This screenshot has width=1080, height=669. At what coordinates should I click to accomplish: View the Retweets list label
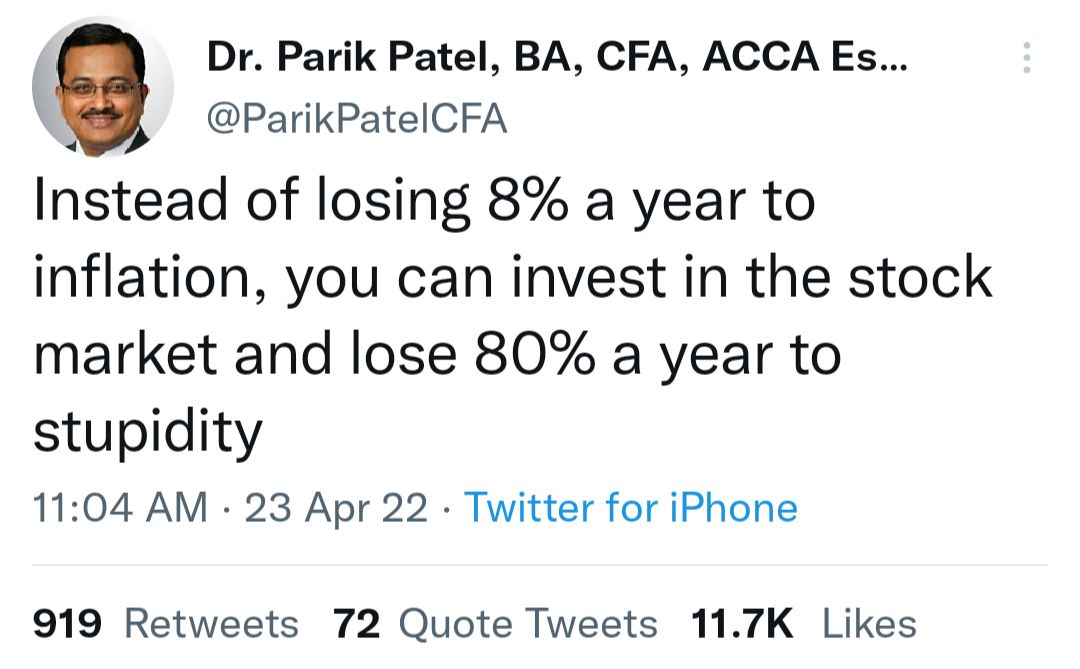point(211,624)
